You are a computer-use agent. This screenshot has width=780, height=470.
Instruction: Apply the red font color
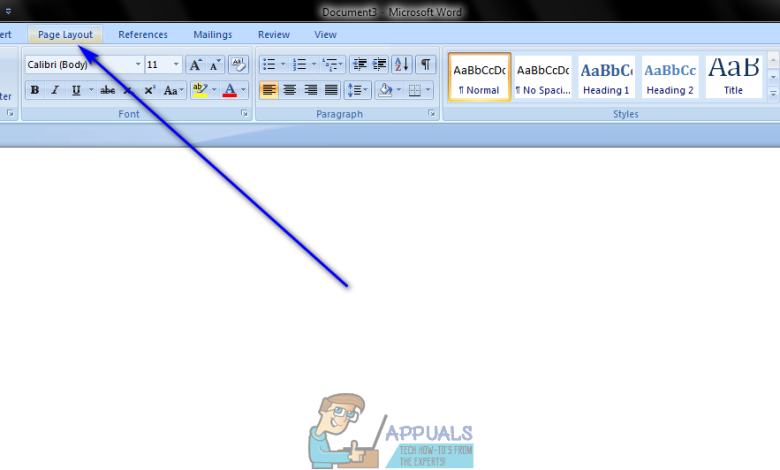coord(229,90)
